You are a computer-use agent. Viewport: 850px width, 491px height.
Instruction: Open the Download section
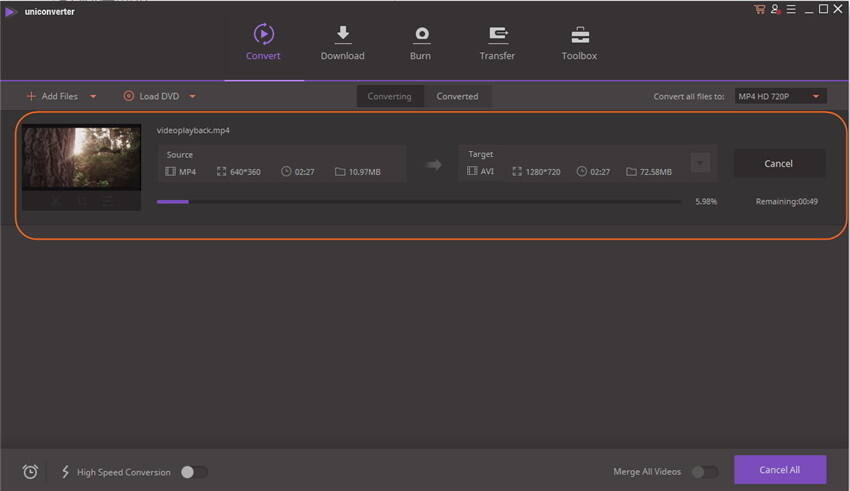click(343, 42)
